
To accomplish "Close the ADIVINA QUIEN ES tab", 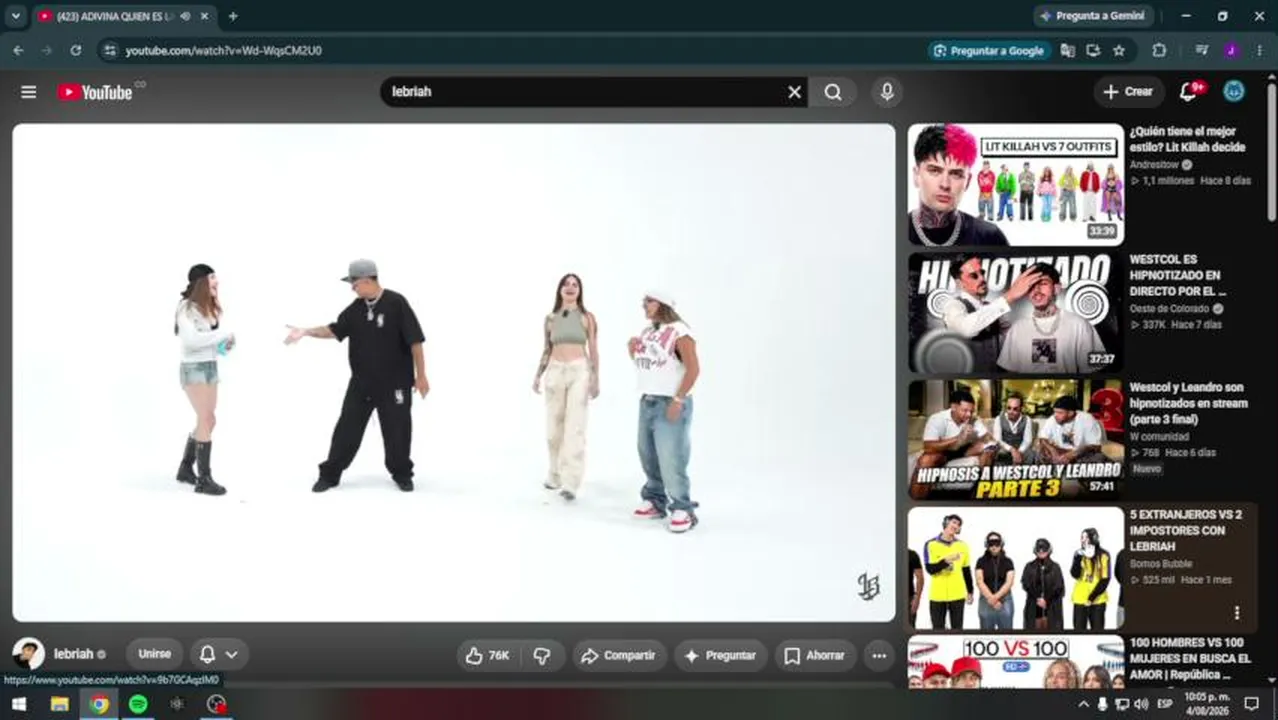I will [x=205, y=16].
